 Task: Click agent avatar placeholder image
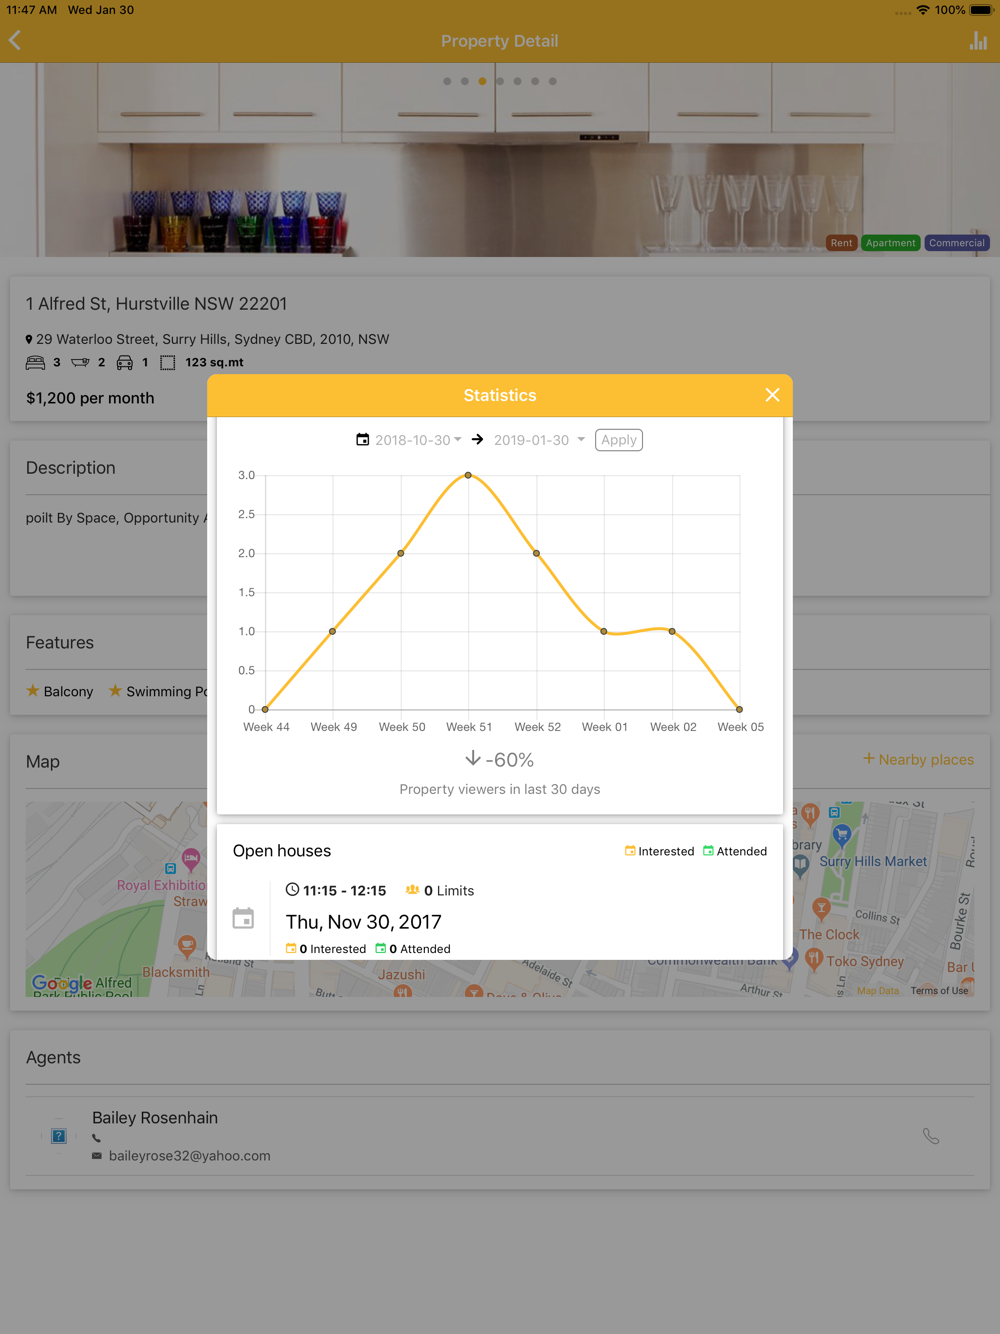(59, 1136)
